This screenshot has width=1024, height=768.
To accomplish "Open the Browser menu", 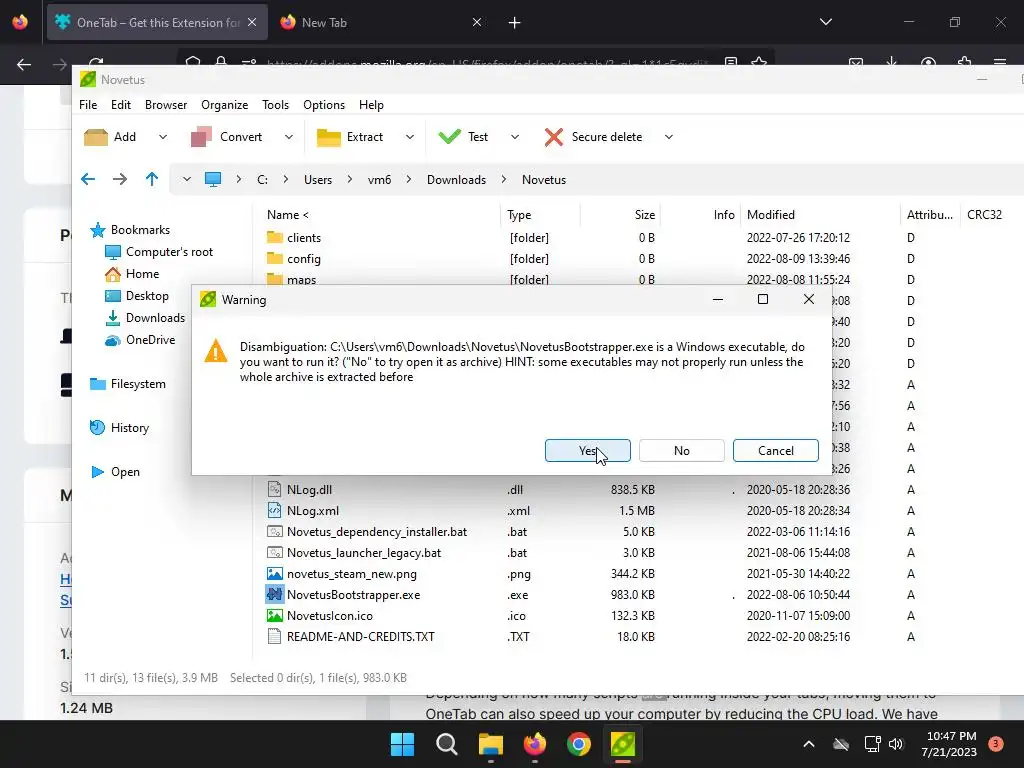I will 166,105.
